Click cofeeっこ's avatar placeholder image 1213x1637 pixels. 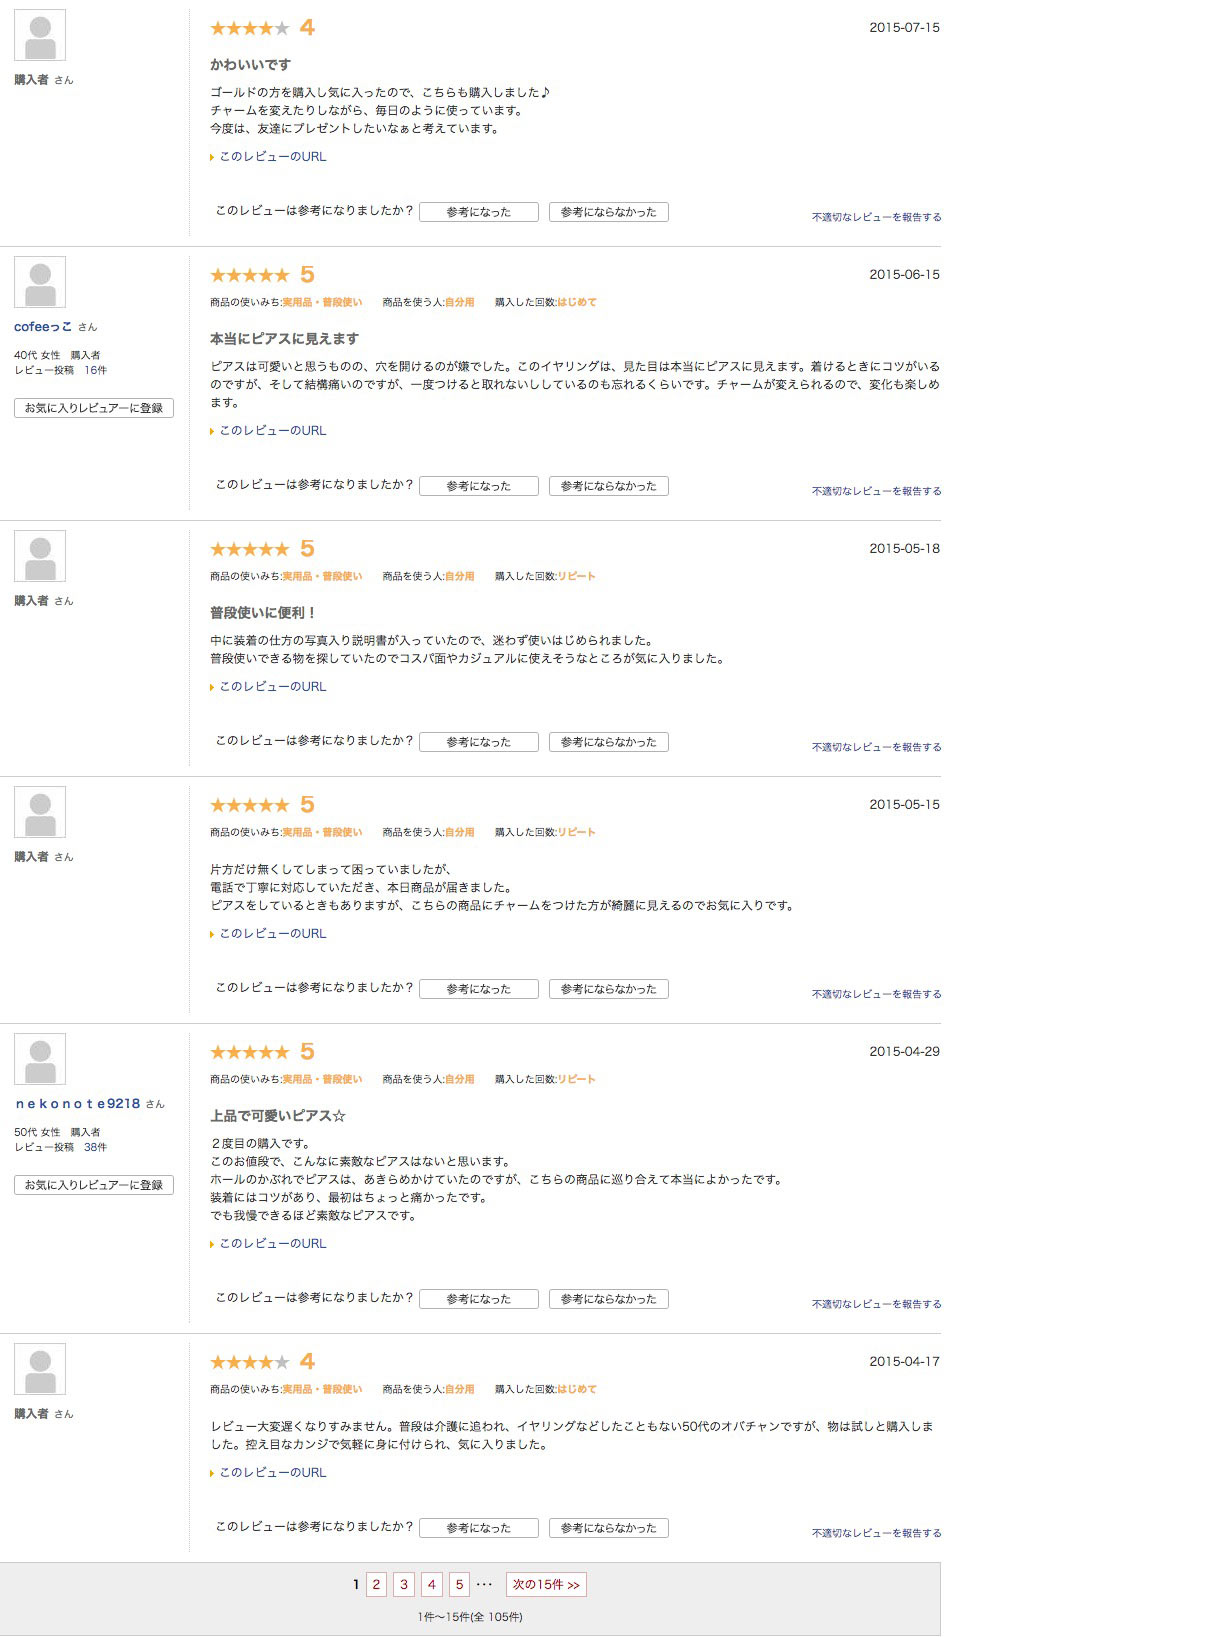tap(40, 282)
